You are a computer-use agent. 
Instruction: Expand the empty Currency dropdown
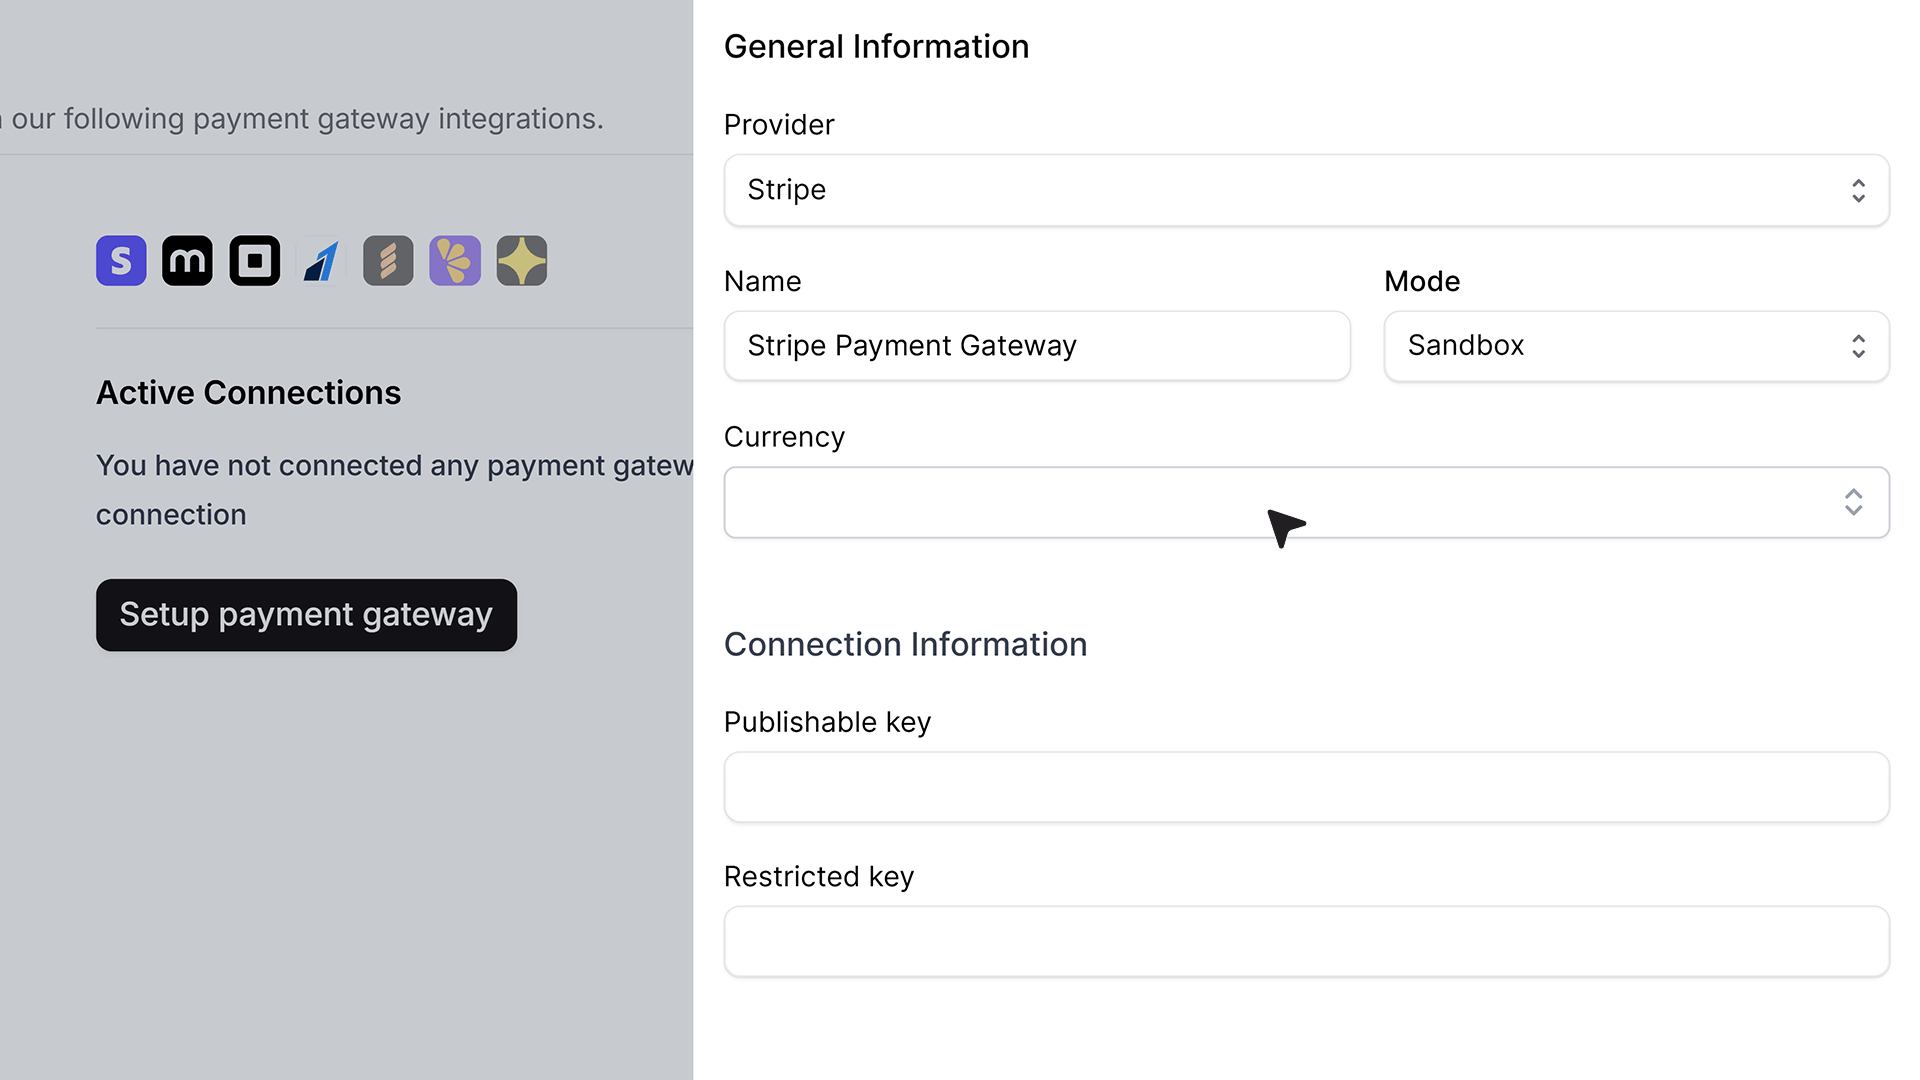1306,502
